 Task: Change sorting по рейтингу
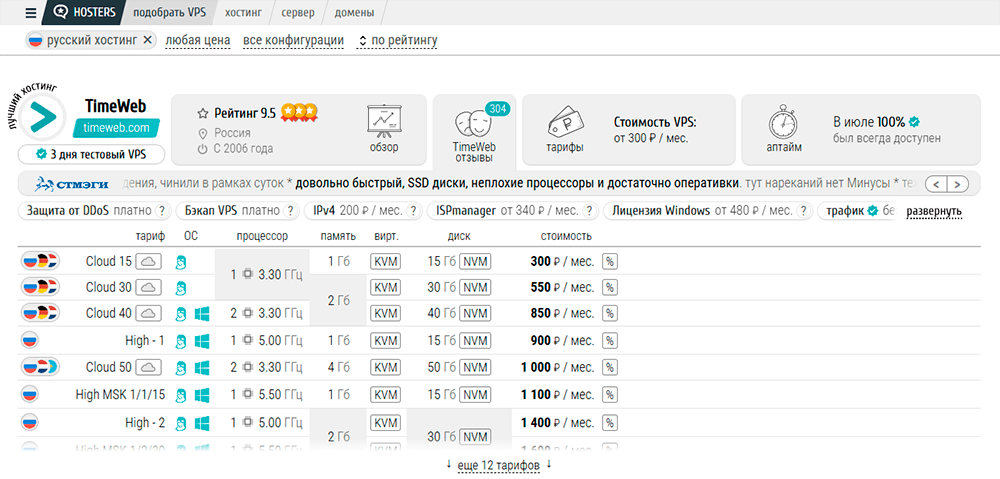[397, 41]
